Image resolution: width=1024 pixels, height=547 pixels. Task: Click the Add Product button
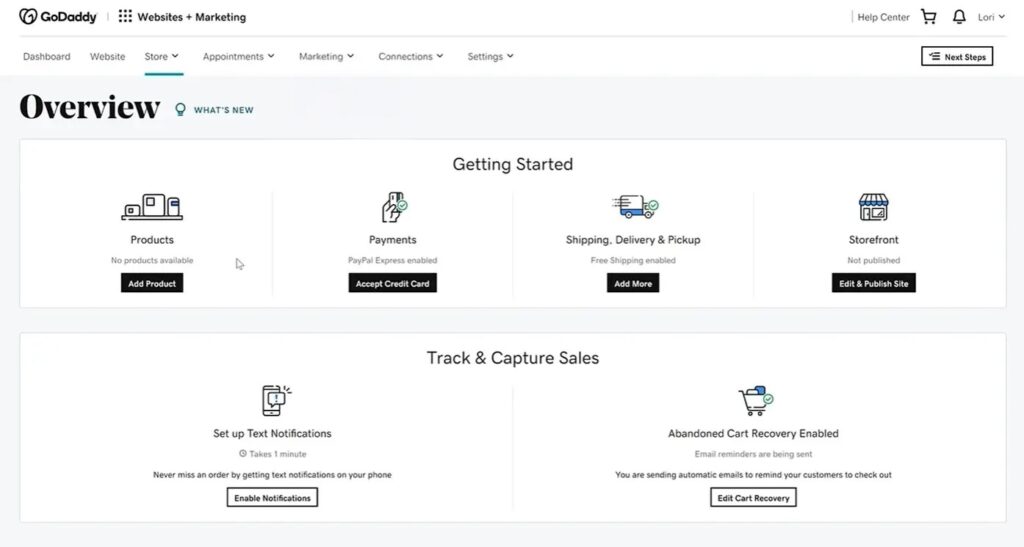coord(152,283)
